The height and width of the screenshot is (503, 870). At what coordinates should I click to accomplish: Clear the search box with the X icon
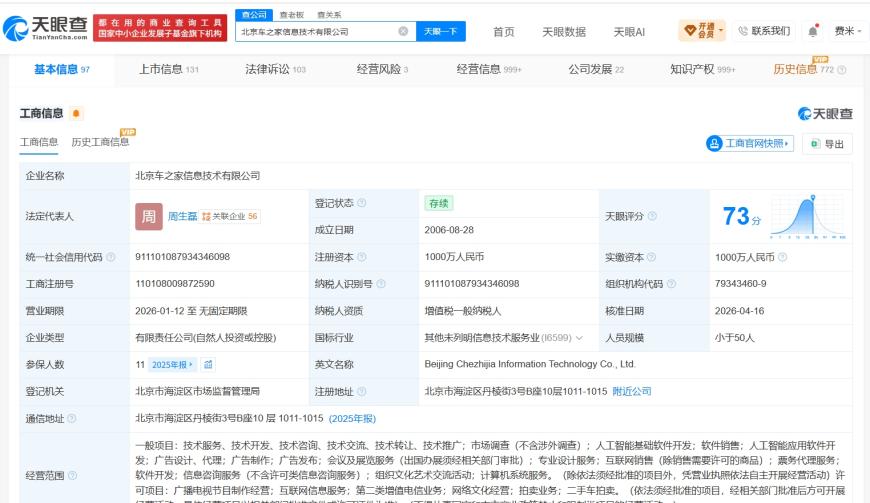pyautogui.click(x=403, y=32)
